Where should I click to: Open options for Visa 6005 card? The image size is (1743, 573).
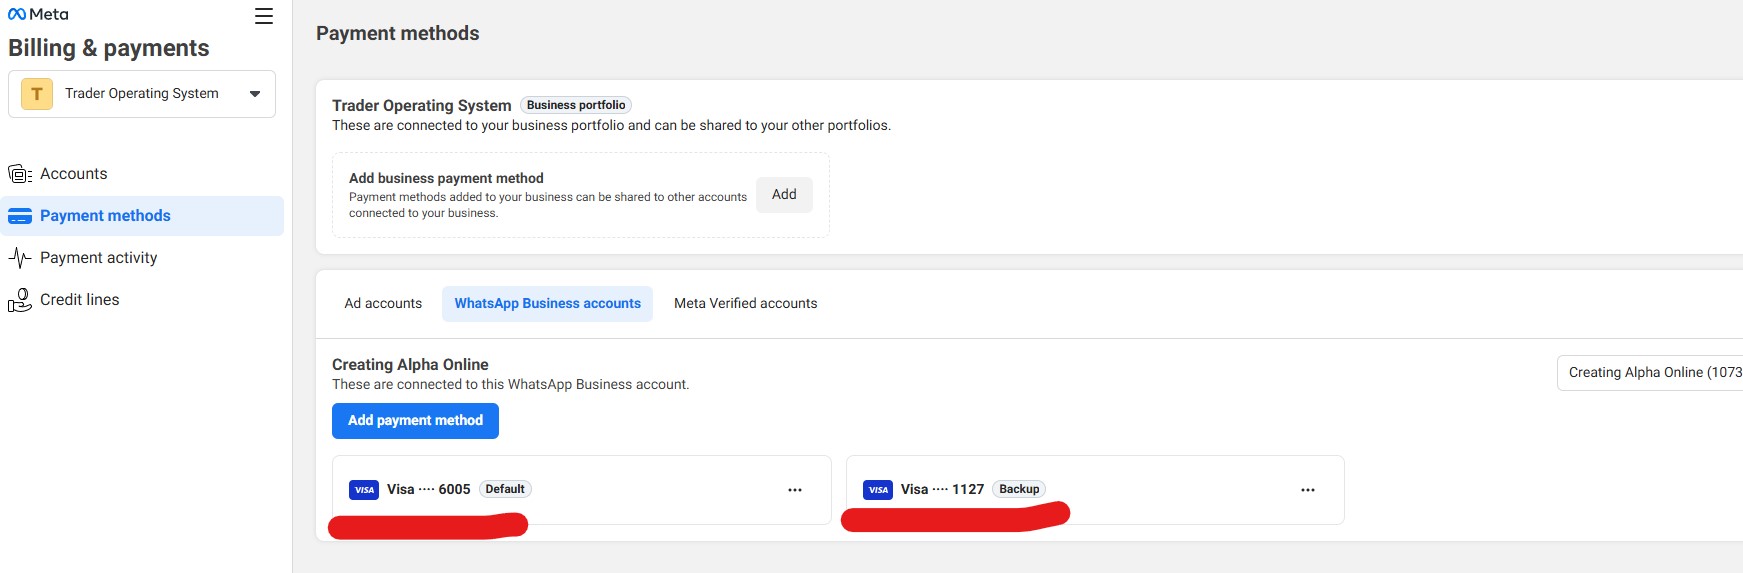pyautogui.click(x=795, y=490)
